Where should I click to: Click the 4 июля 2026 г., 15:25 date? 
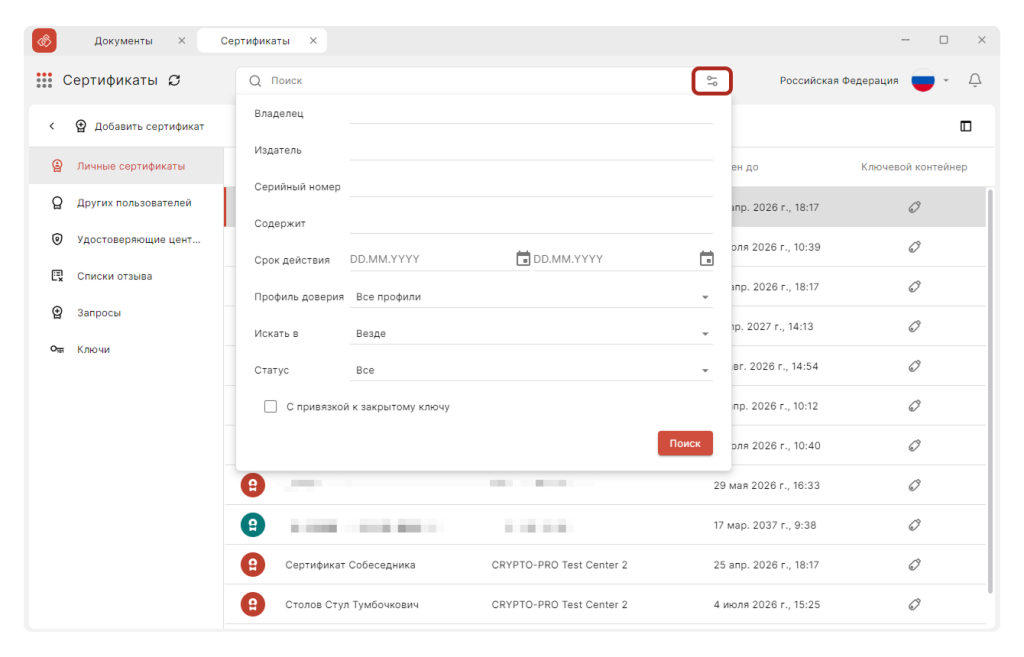pyautogui.click(x=767, y=605)
